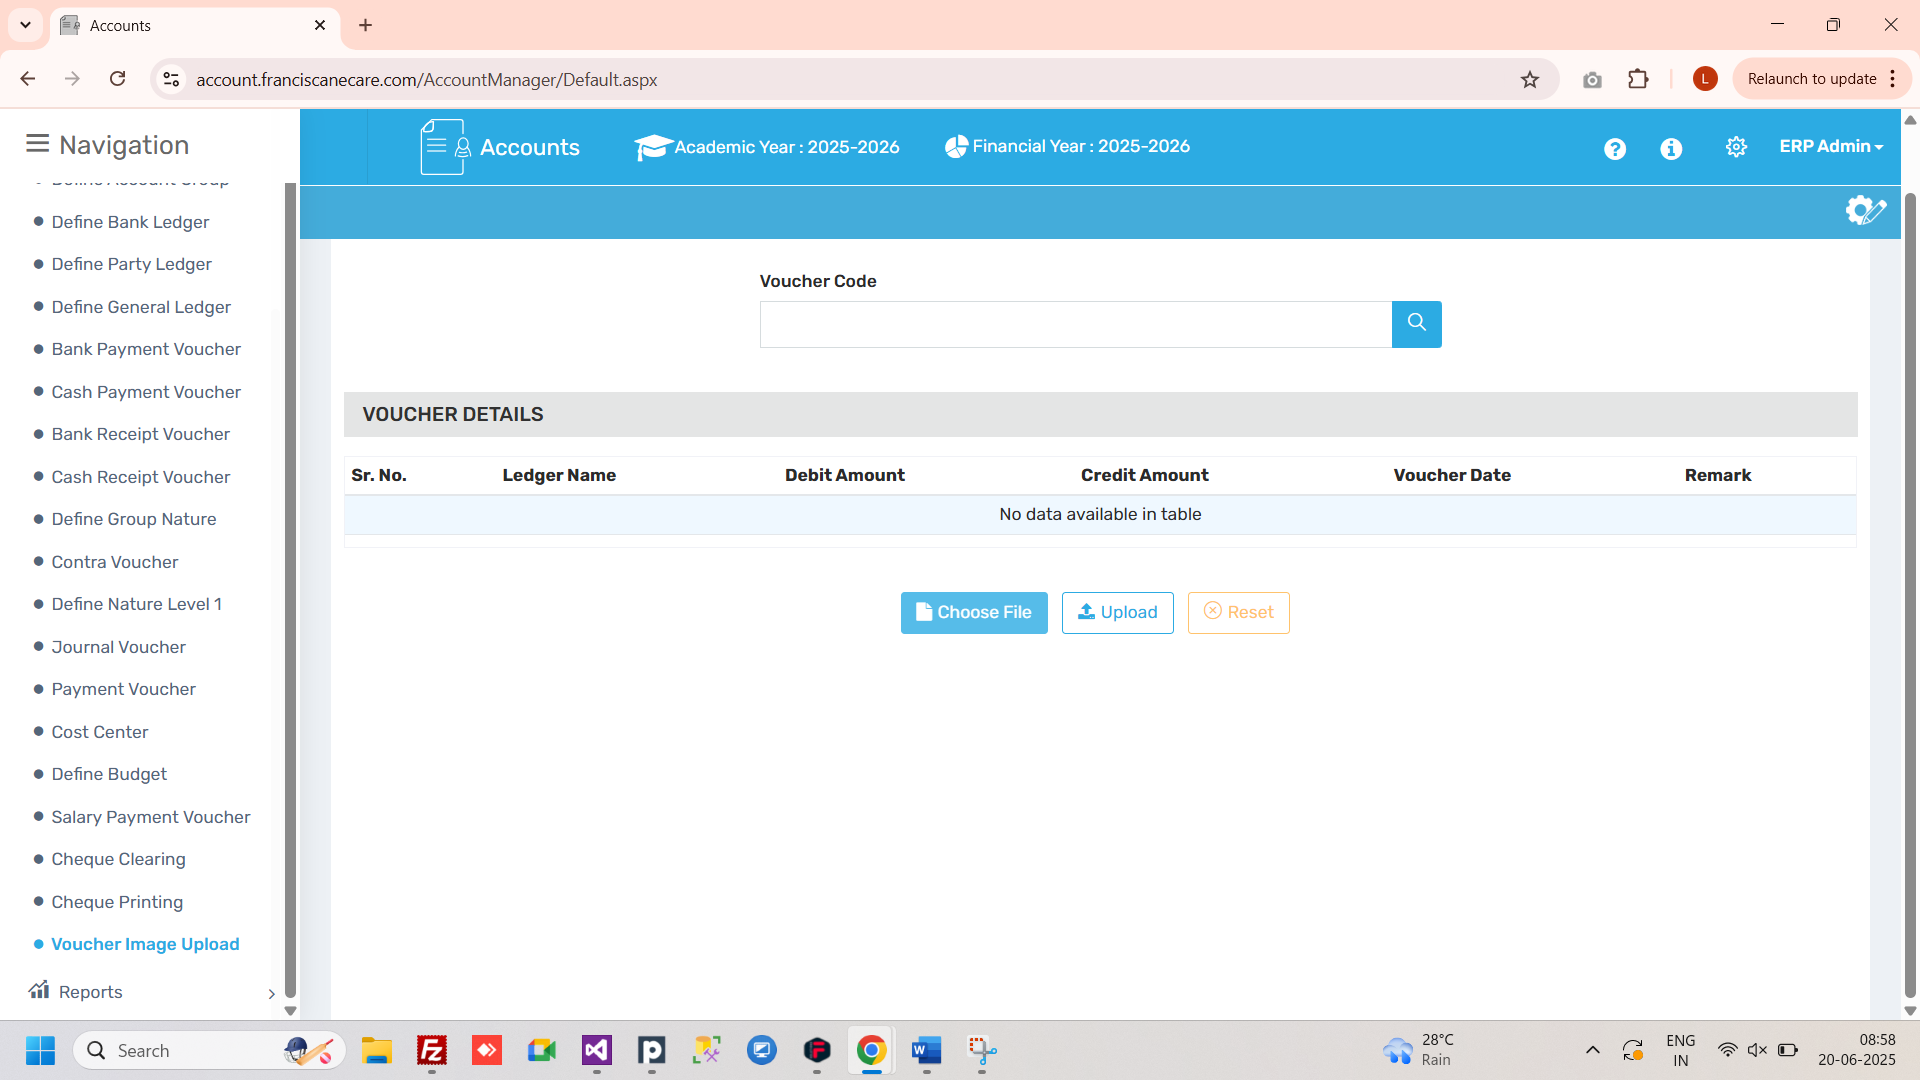Image resolution: width=1920 pixels, height=1080 pixels.
Task: Go to Bank Payment Voucher menu item
Action: pyautogui.click(x=146, y=349)
